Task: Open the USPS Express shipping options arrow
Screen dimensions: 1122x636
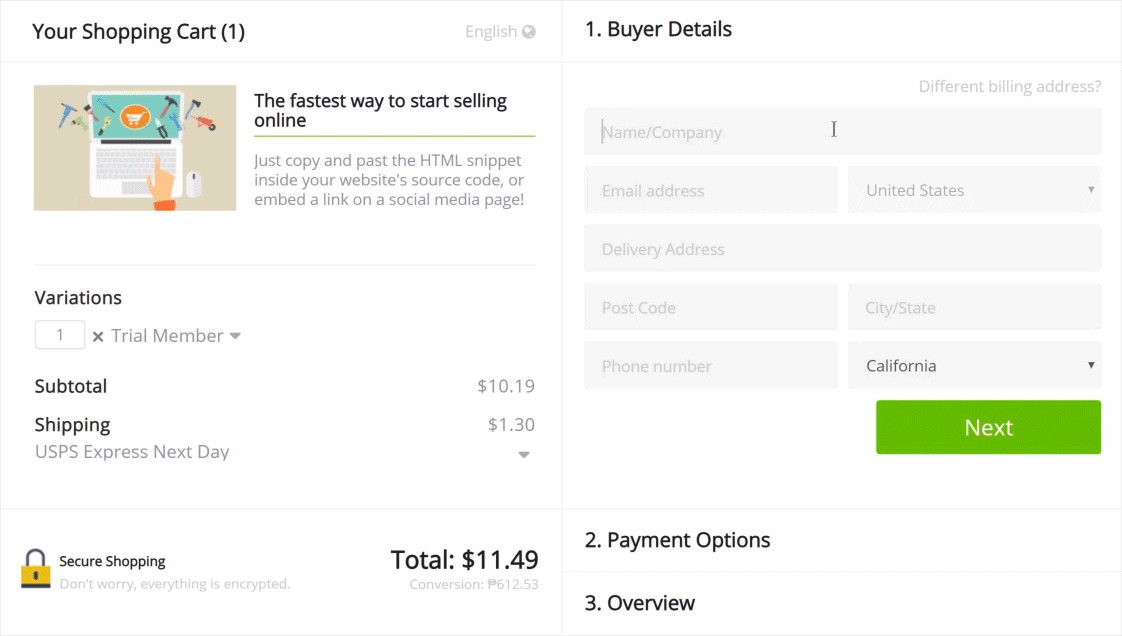Action: (x=524, y=455)
